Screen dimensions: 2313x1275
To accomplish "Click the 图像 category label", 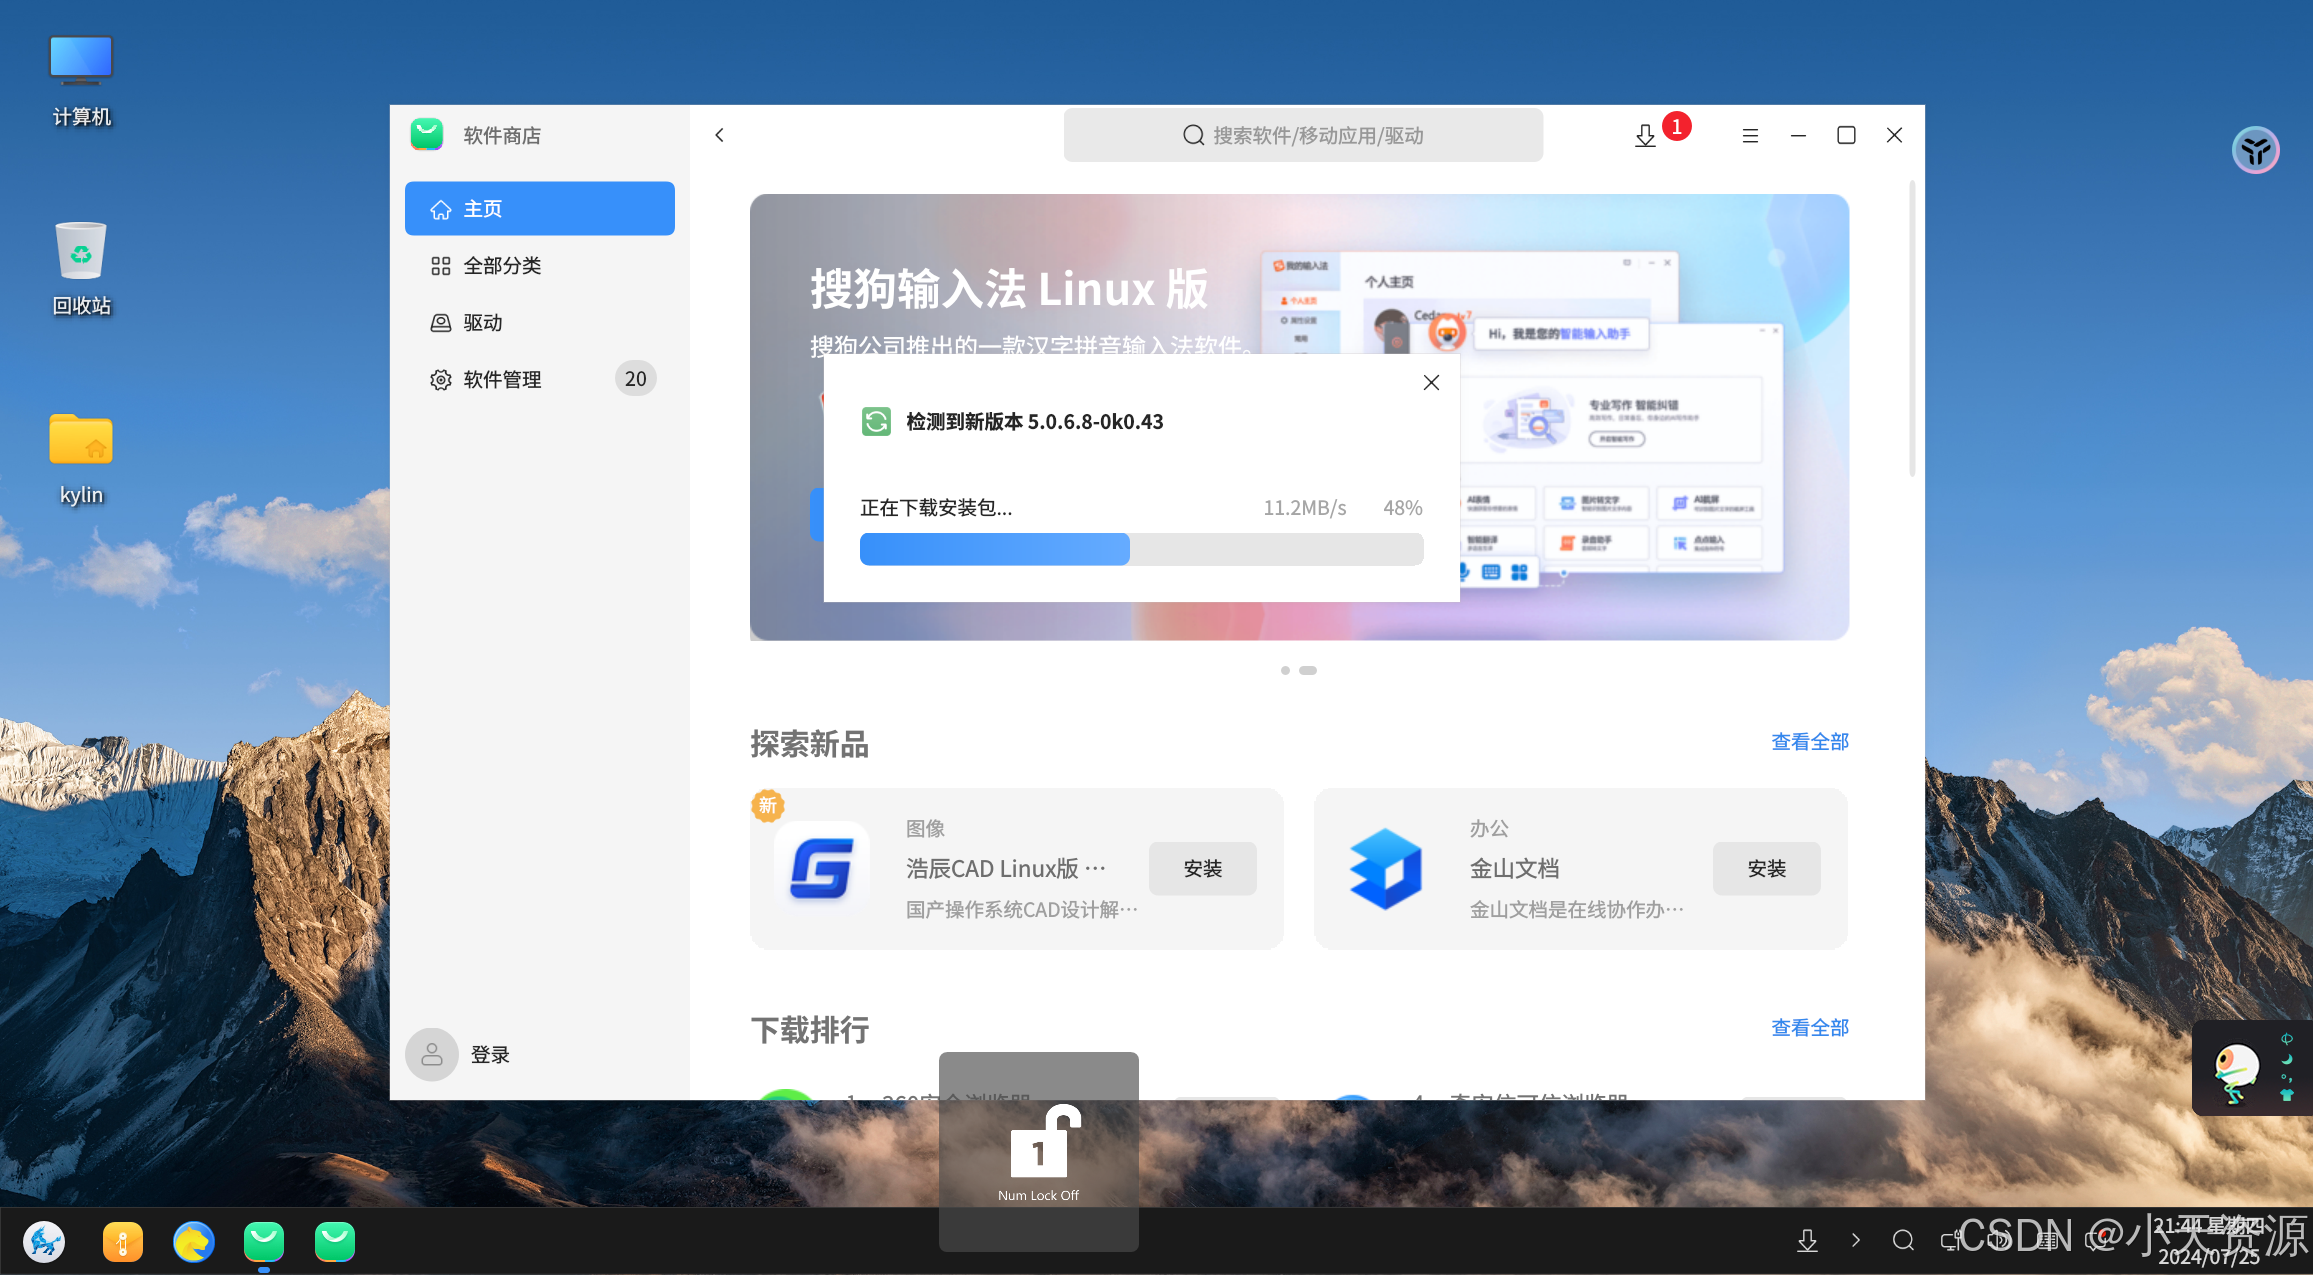I will tap(925, 829).
